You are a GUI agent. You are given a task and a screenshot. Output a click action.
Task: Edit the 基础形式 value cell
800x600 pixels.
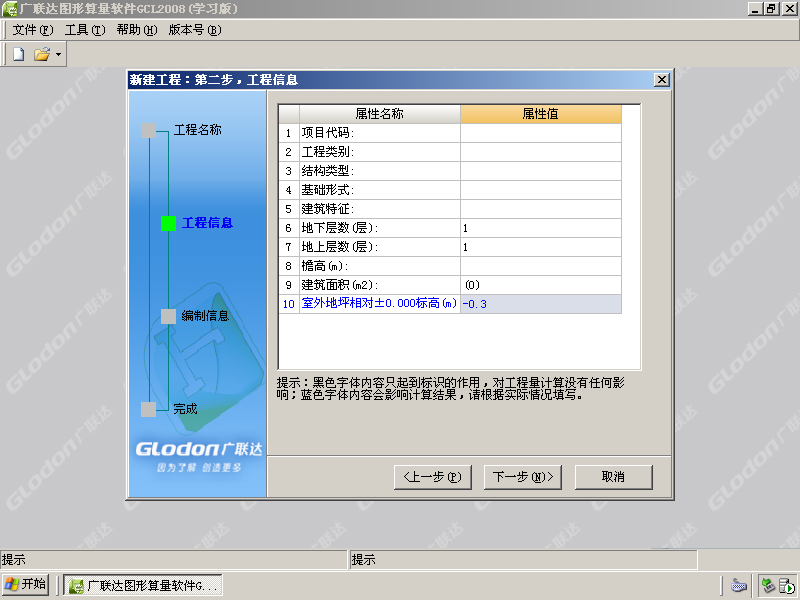point(541,190)
